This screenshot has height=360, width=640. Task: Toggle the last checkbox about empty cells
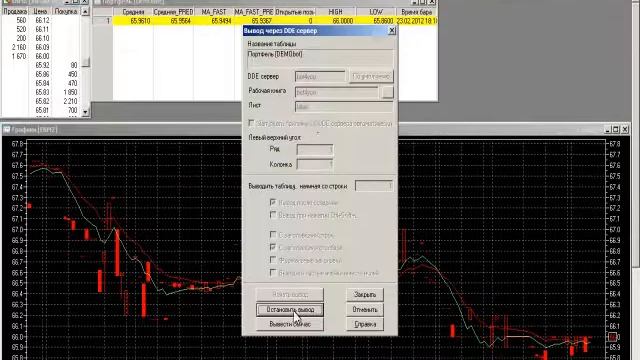(x=273, y=272)
